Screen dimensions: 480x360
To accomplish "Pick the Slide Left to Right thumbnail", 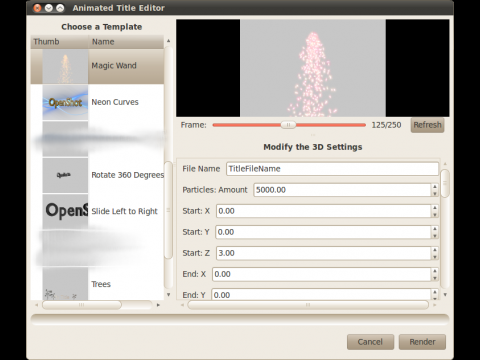I will click(65, 211).
